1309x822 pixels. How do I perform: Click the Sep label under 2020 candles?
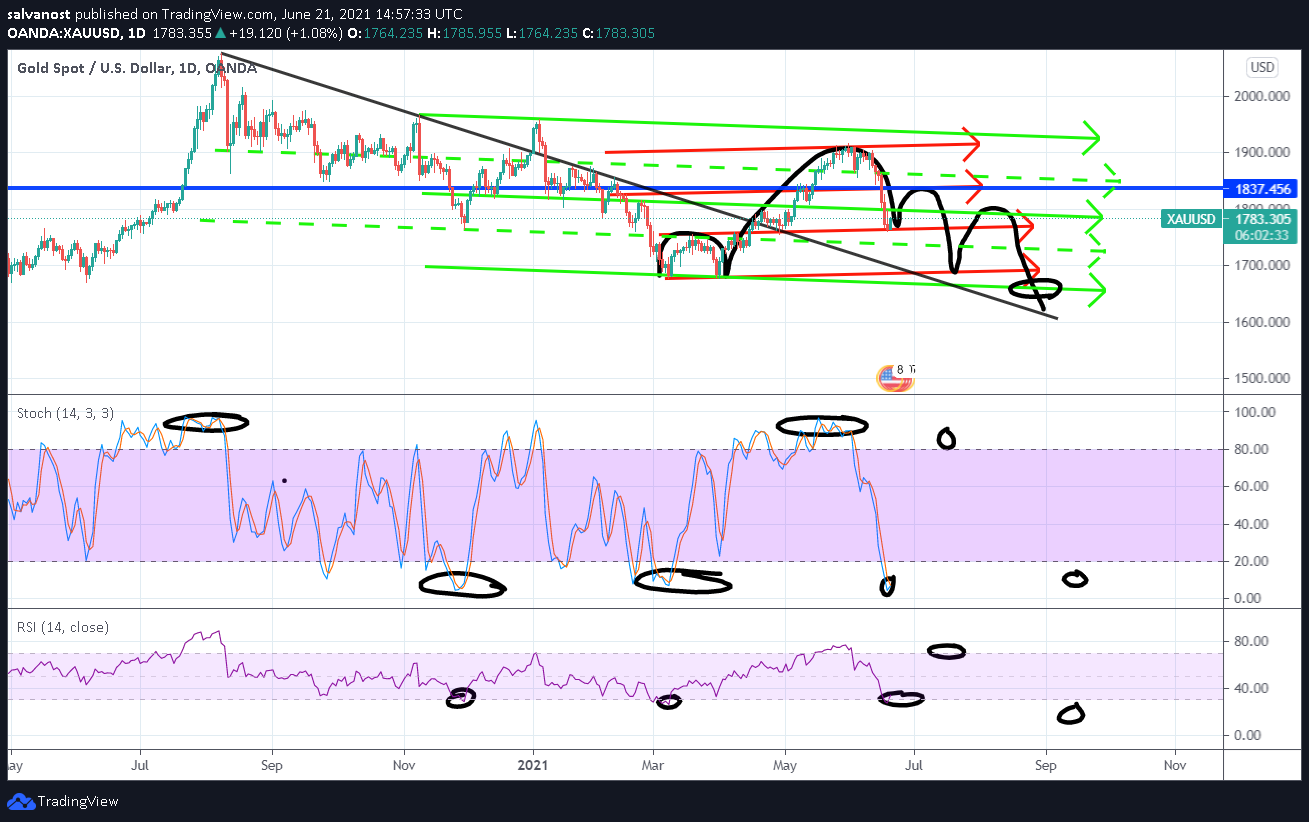(271, 765)
